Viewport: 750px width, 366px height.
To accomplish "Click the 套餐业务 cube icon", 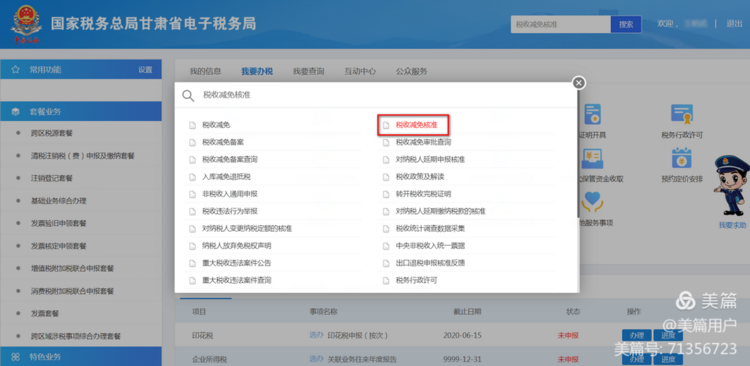I will [15, 111].
